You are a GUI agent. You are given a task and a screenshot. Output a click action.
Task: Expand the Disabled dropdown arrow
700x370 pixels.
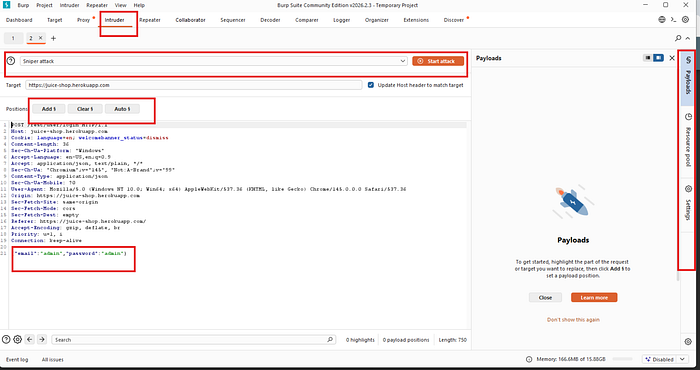tap(682, 359)
